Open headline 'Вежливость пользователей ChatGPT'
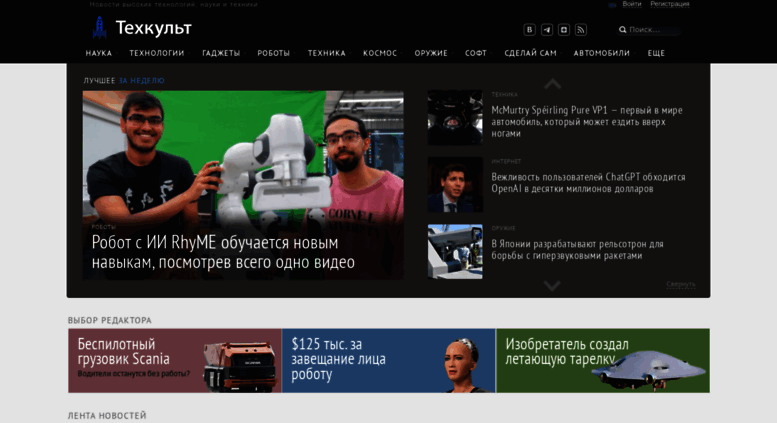 point(588,183)
